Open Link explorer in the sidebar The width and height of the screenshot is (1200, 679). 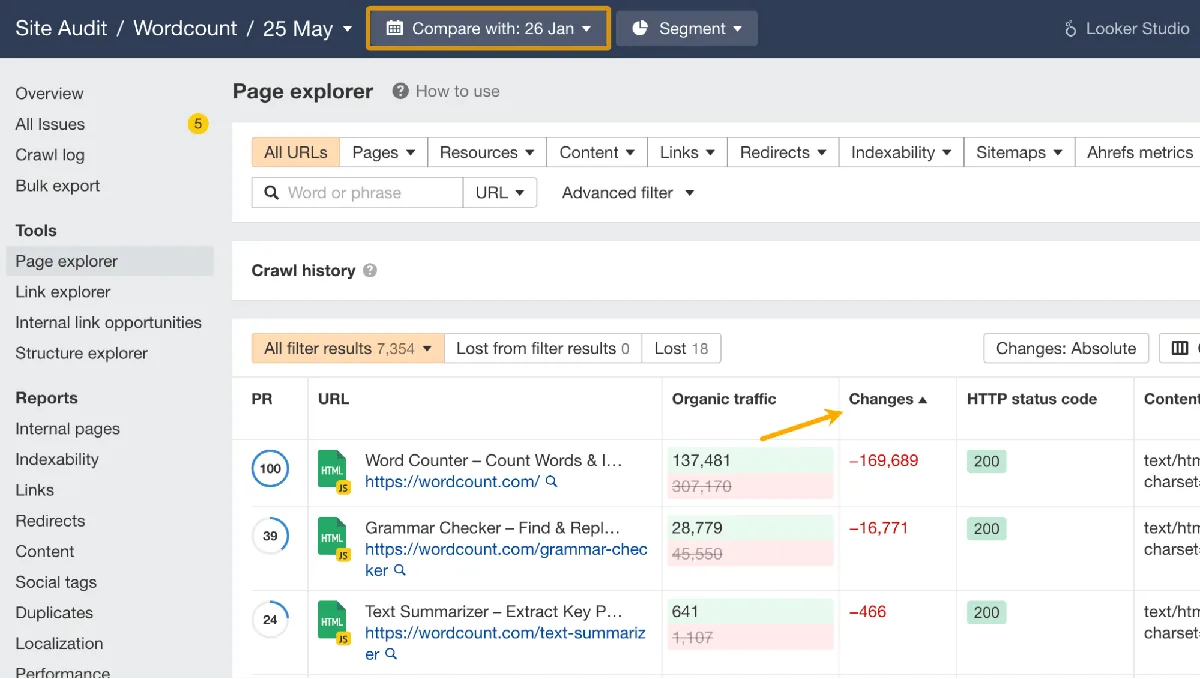[x=63, y=292]
